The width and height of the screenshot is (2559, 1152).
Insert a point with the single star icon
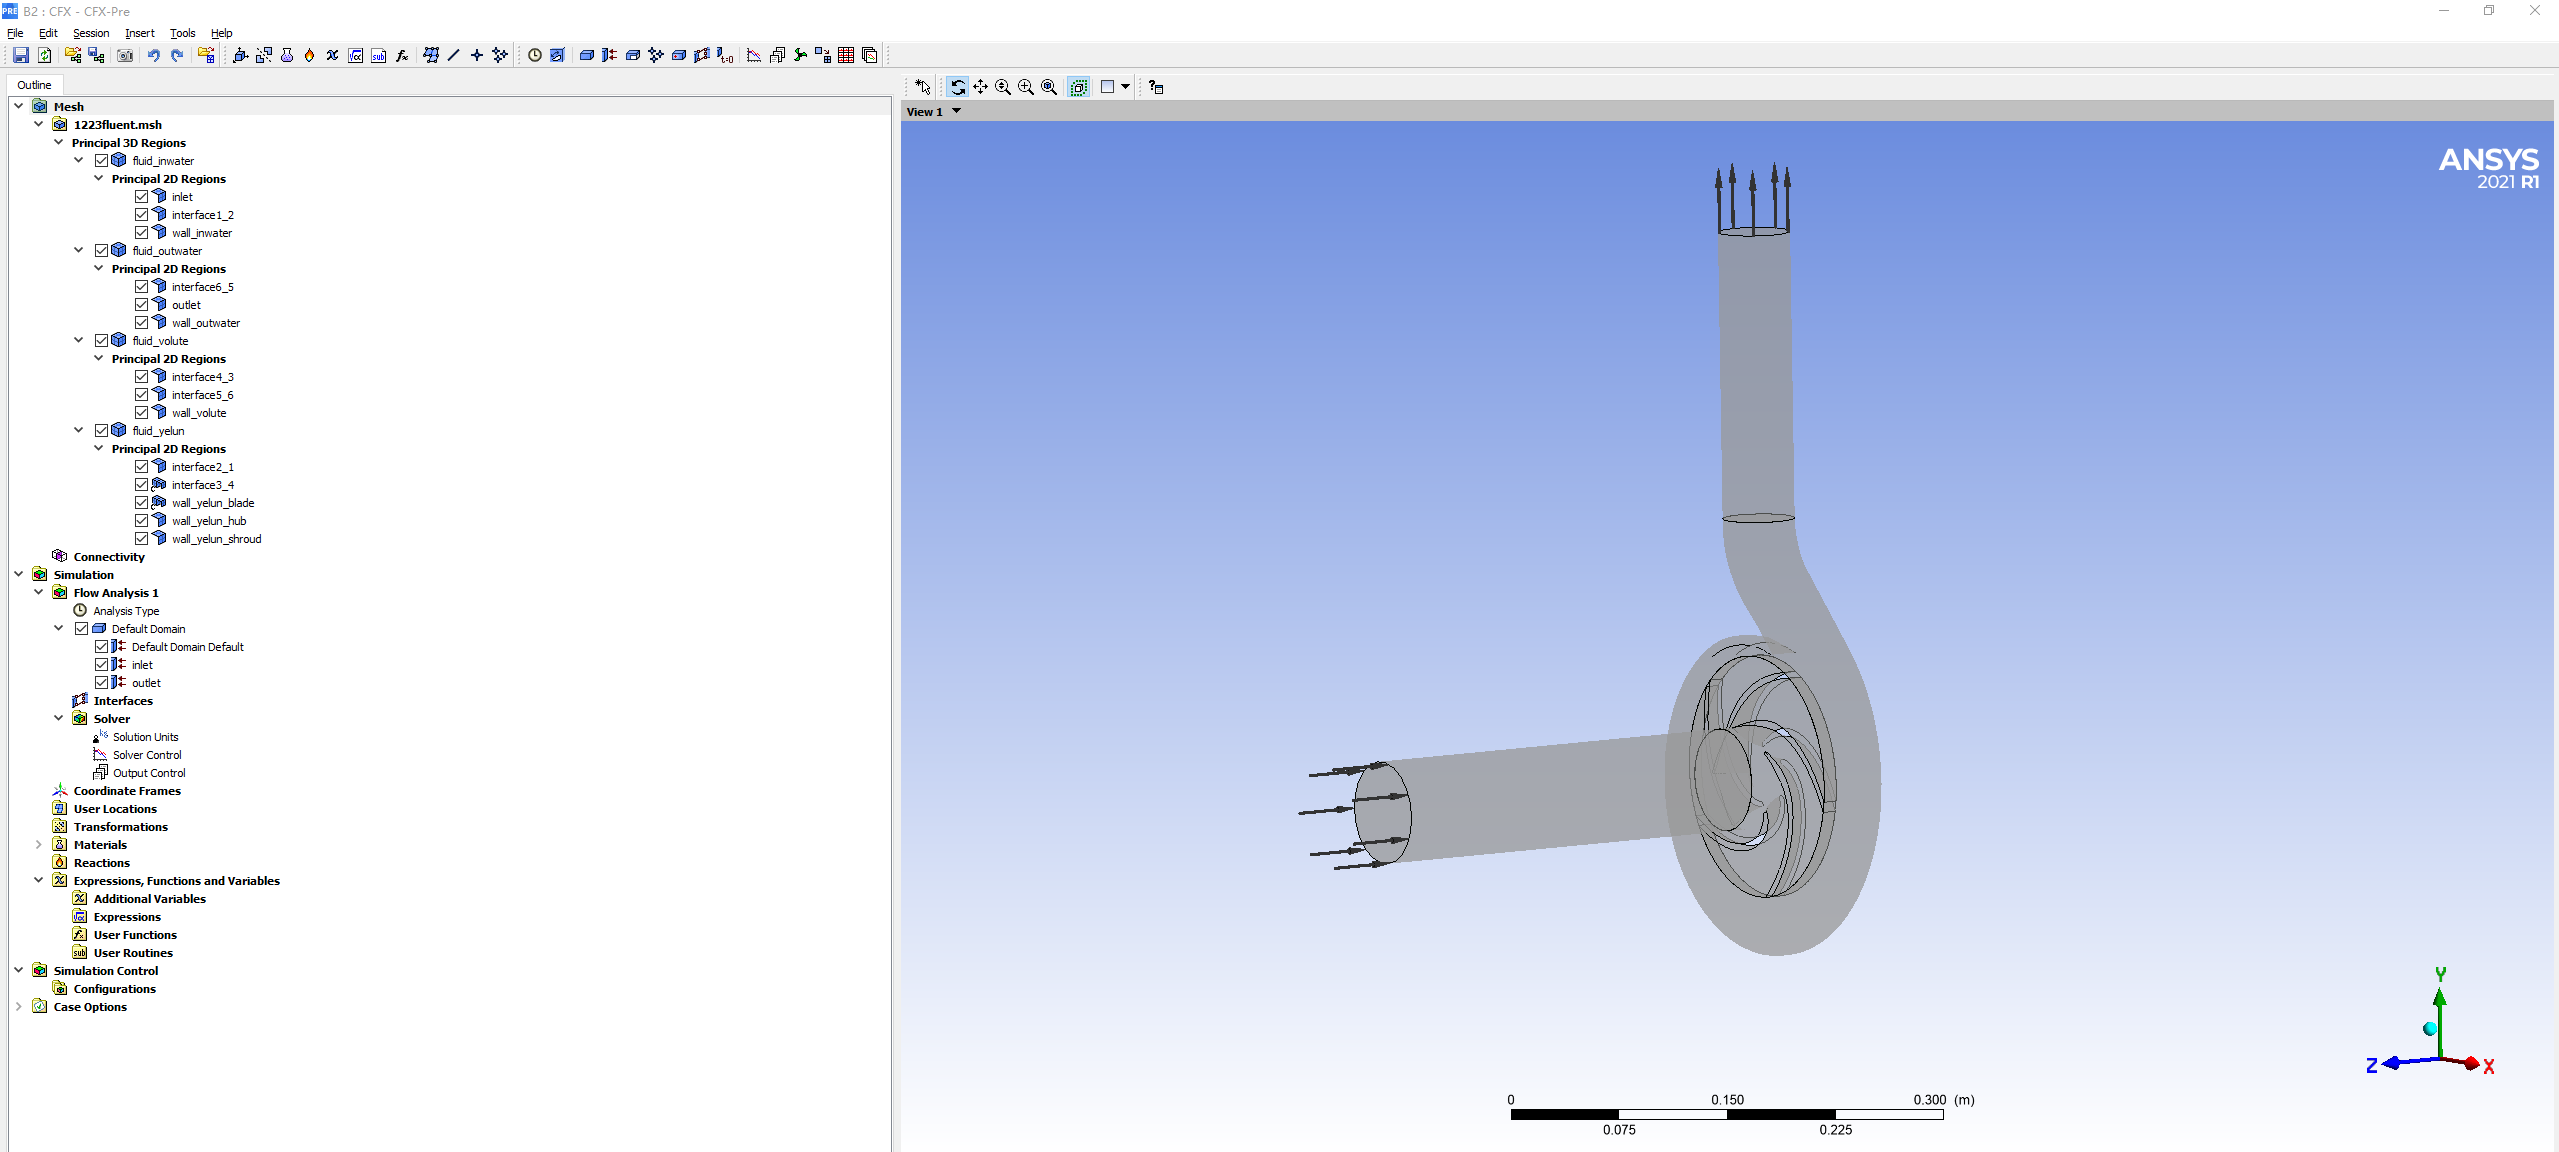(x=477, y=56)
